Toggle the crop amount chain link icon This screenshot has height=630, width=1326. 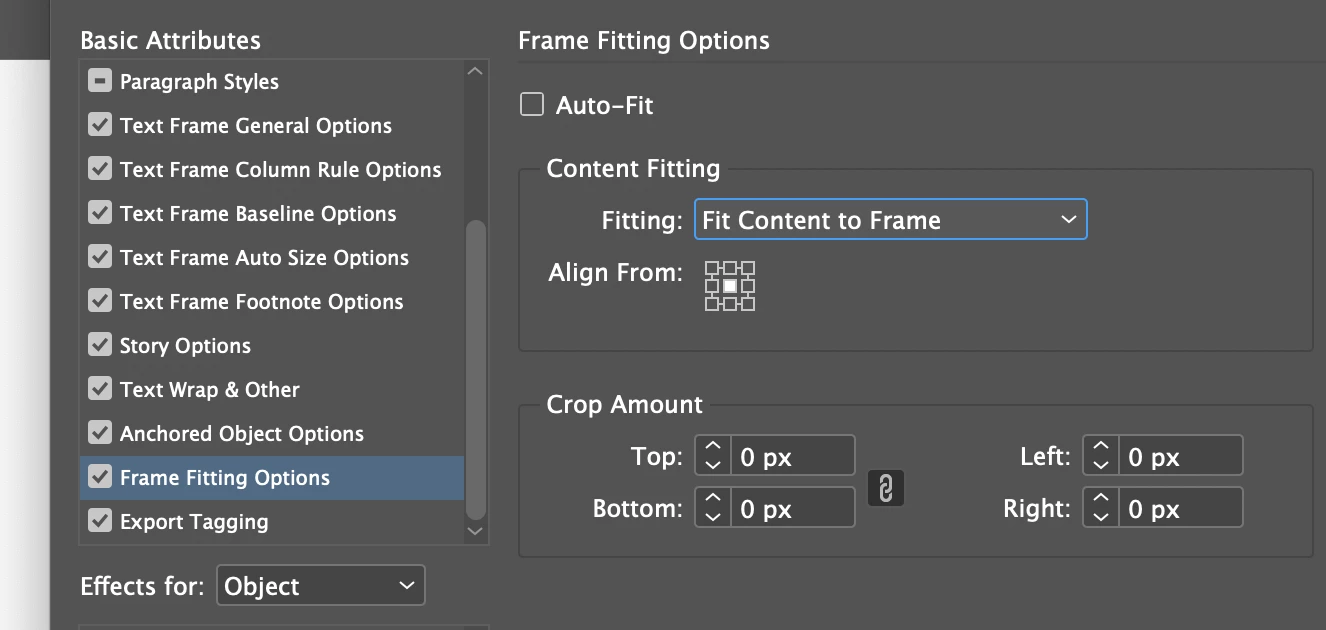click(x=886, y=488)
